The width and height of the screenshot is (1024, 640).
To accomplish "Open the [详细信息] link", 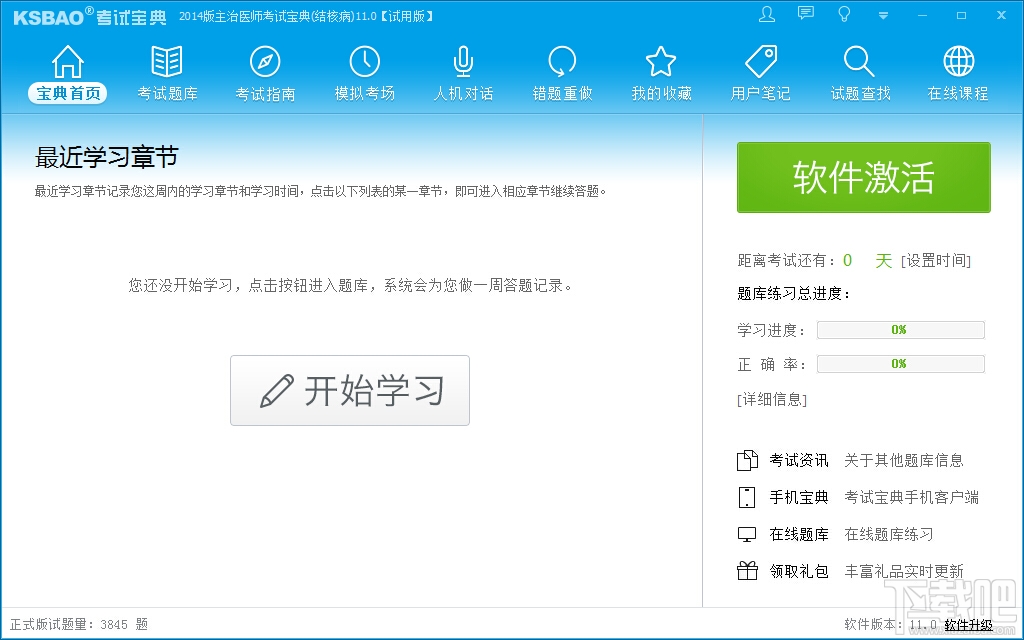I will 772,399.
